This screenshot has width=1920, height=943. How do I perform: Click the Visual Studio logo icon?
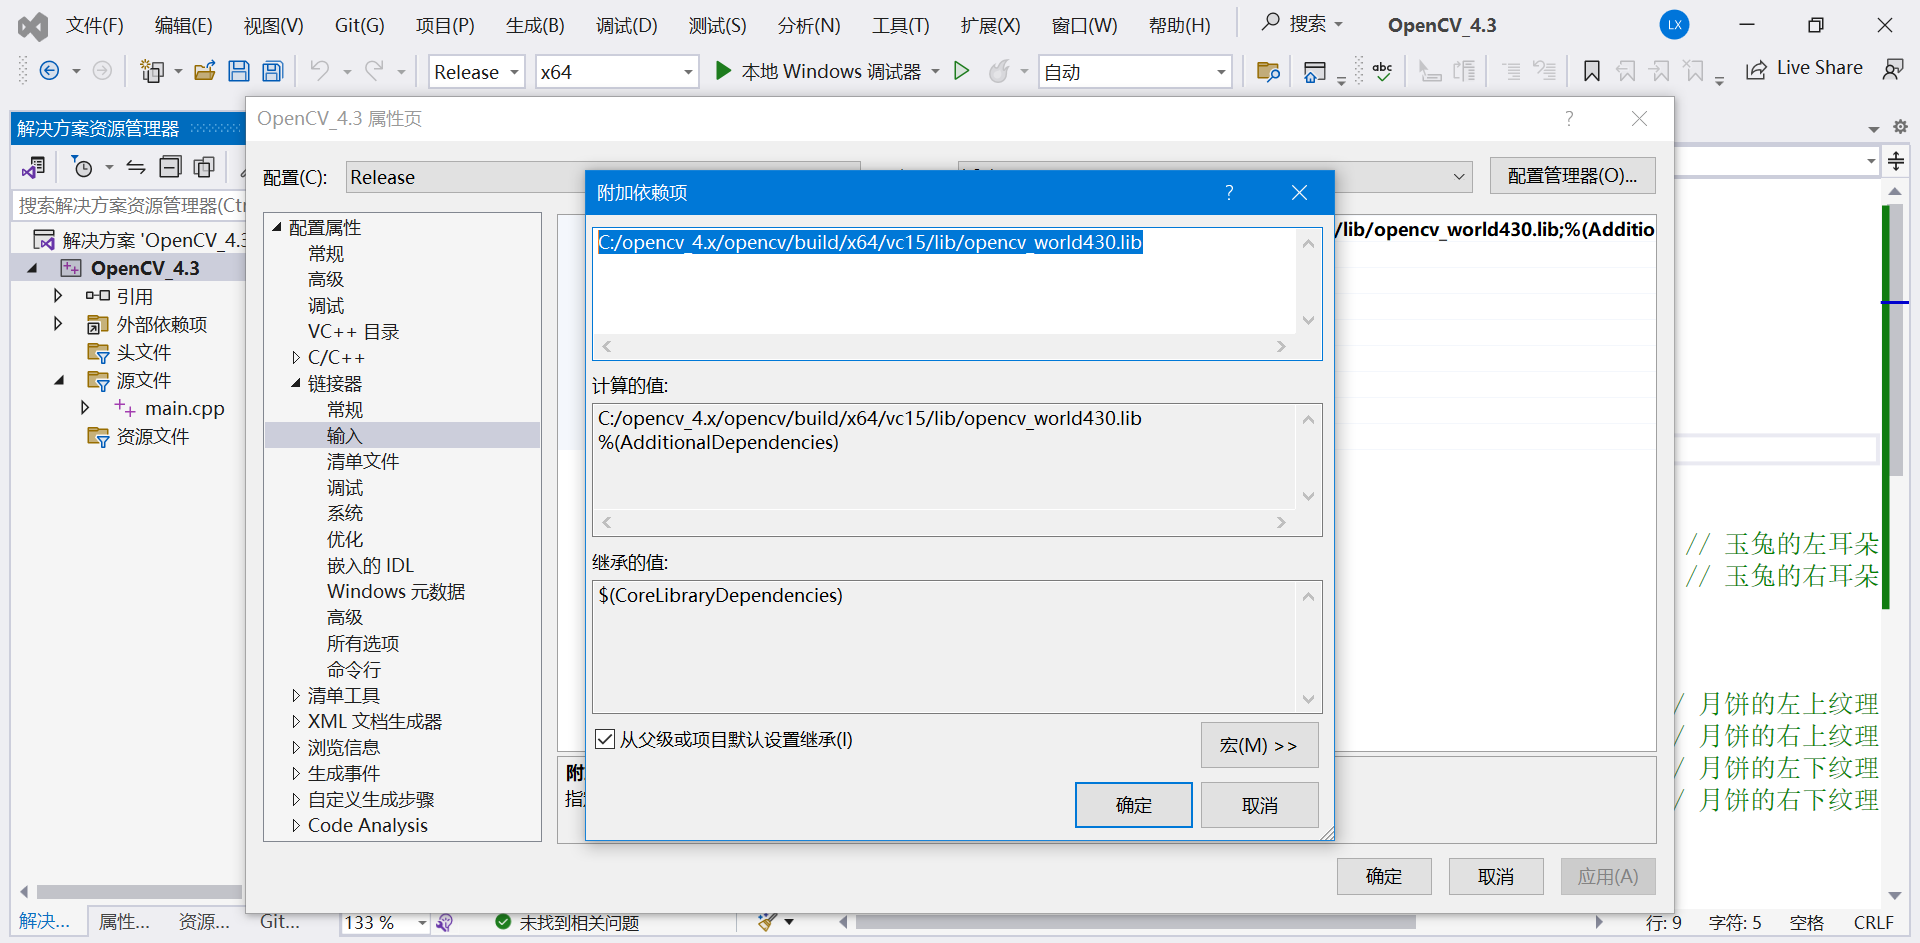pos(33,26)
